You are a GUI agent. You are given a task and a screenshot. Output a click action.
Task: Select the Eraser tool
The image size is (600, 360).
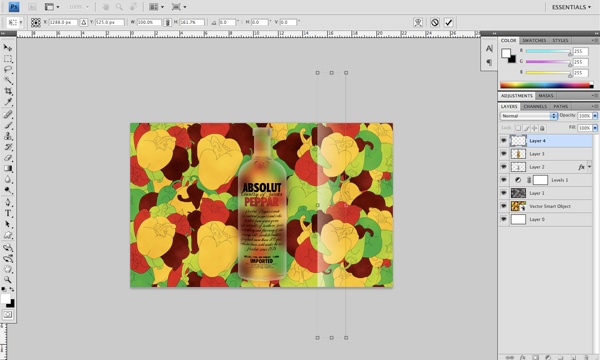8,158
